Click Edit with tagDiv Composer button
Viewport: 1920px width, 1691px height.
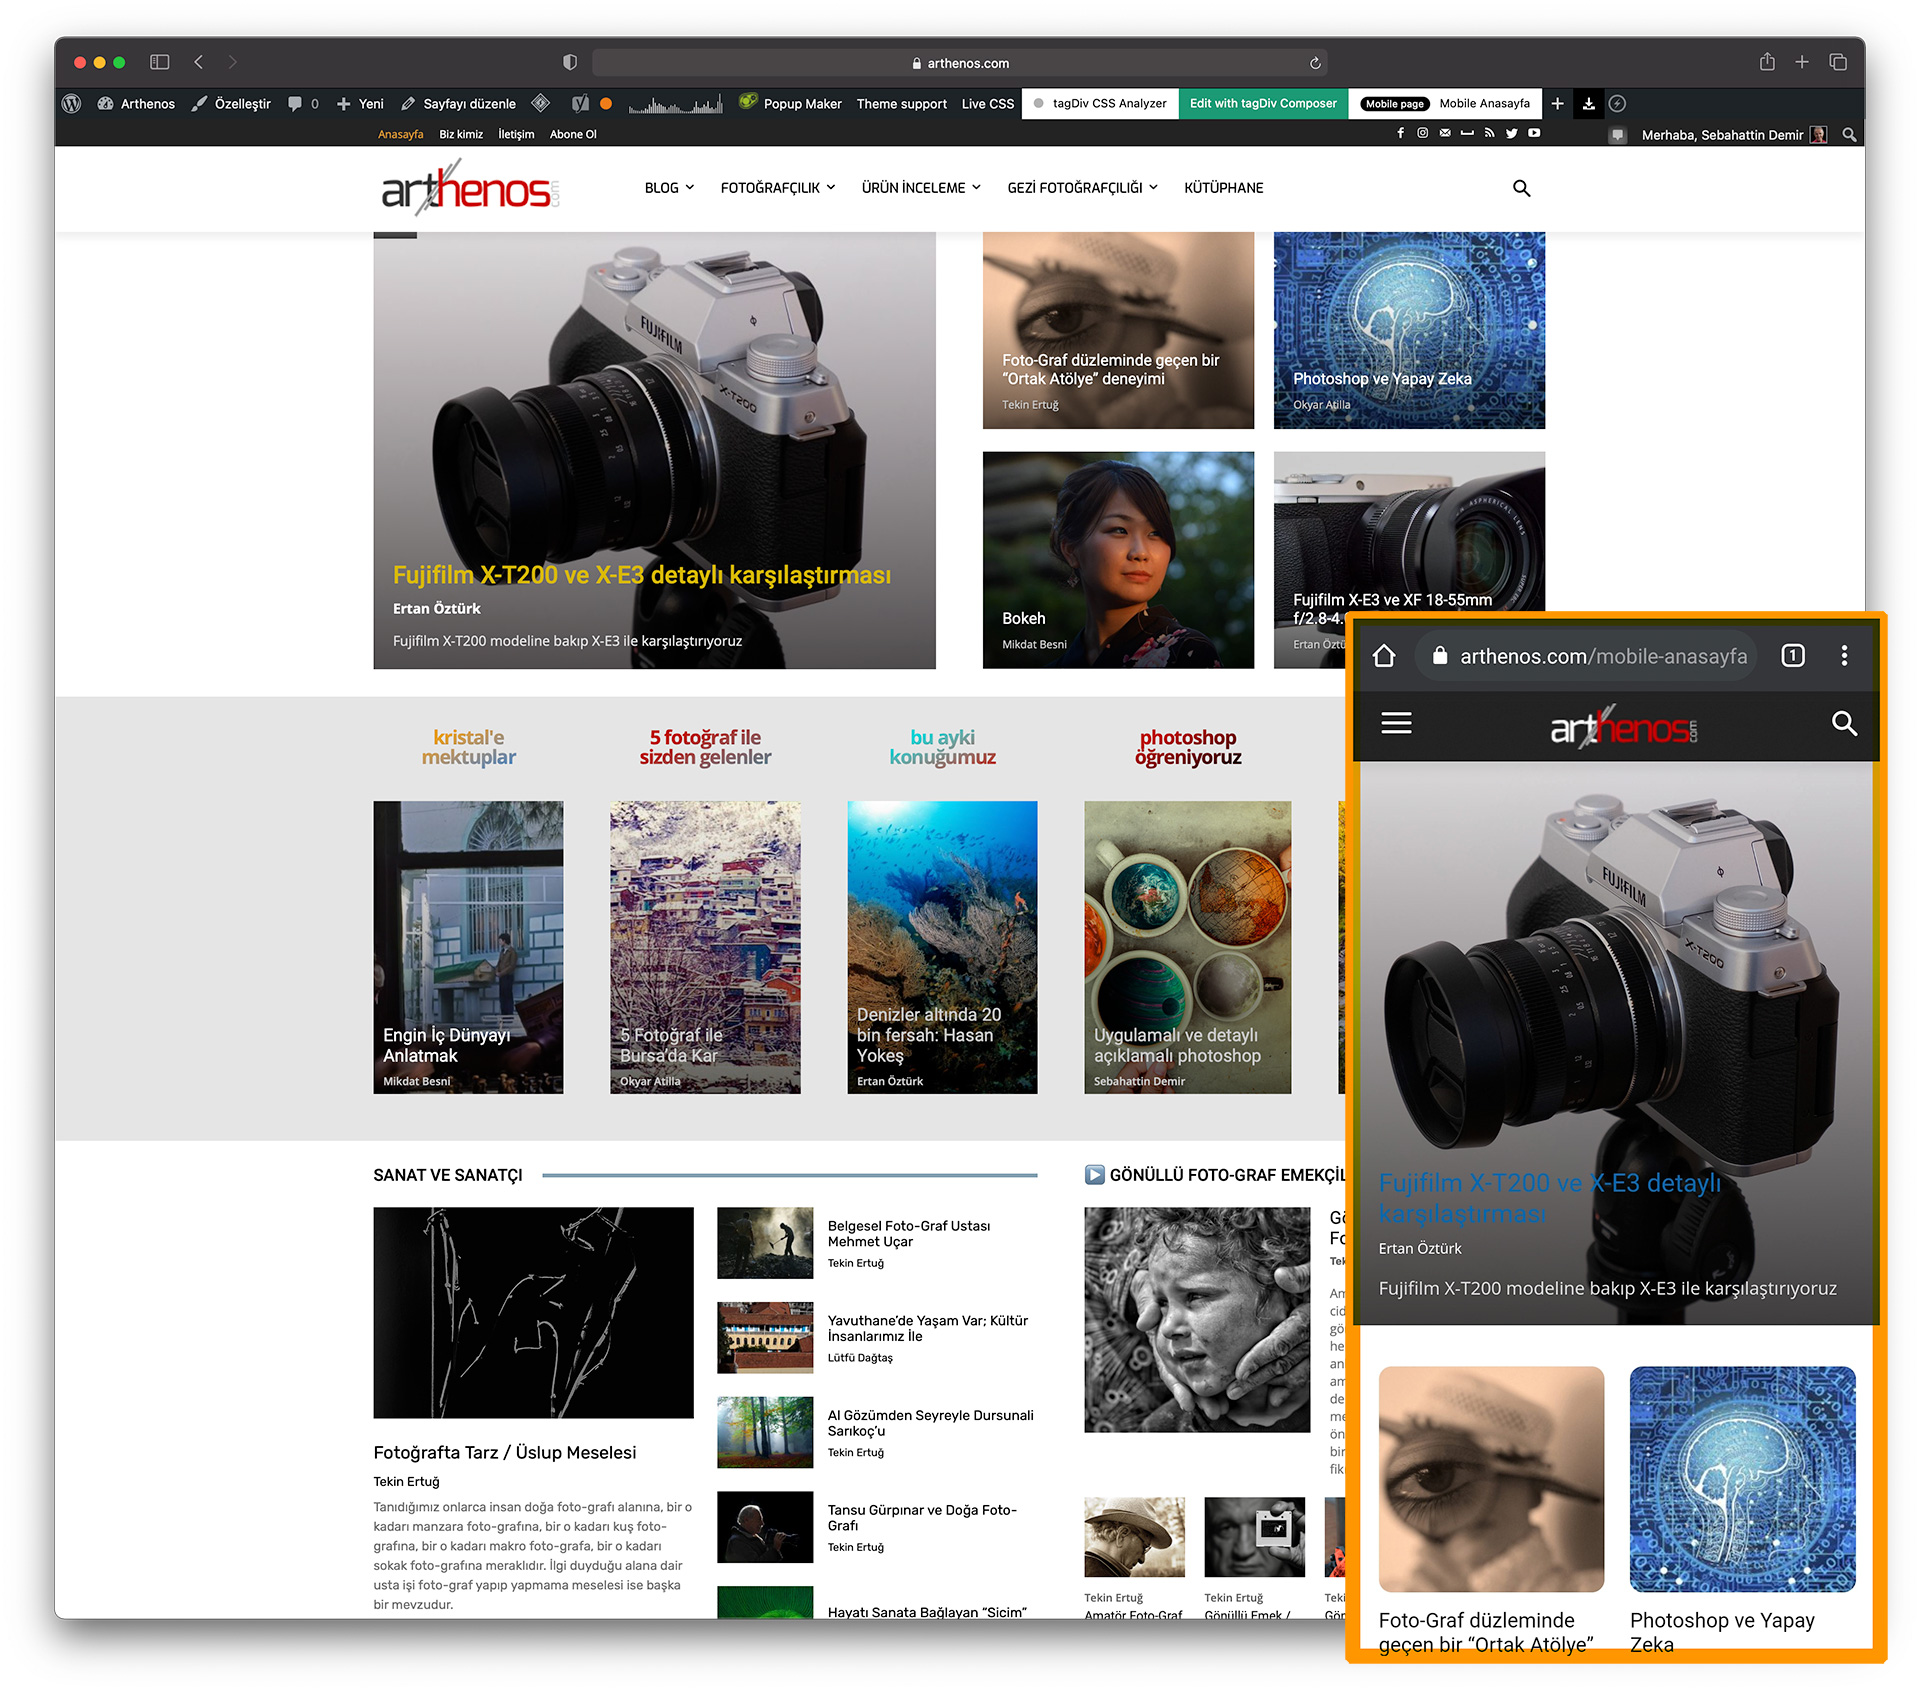(1263, 103)
